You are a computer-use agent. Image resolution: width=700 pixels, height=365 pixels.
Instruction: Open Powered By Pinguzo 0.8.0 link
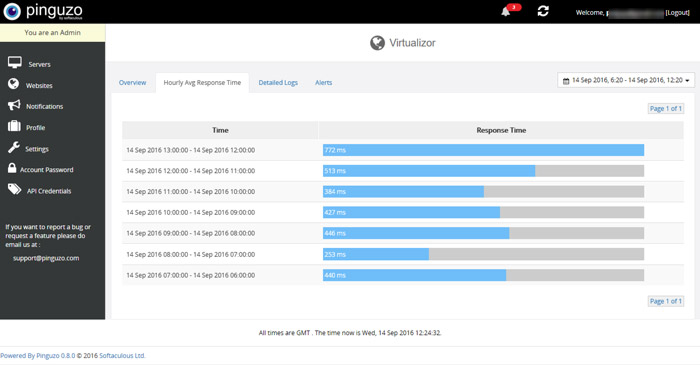tap(38, 356)
